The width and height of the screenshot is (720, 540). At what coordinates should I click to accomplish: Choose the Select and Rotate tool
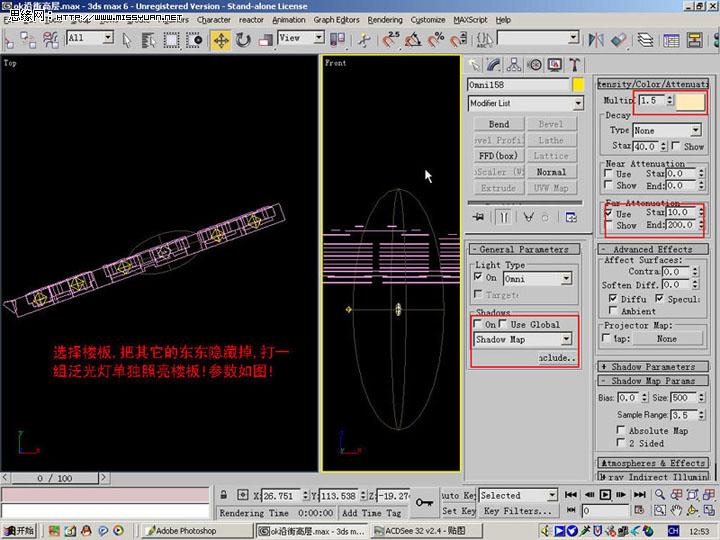tap(243, 40)
